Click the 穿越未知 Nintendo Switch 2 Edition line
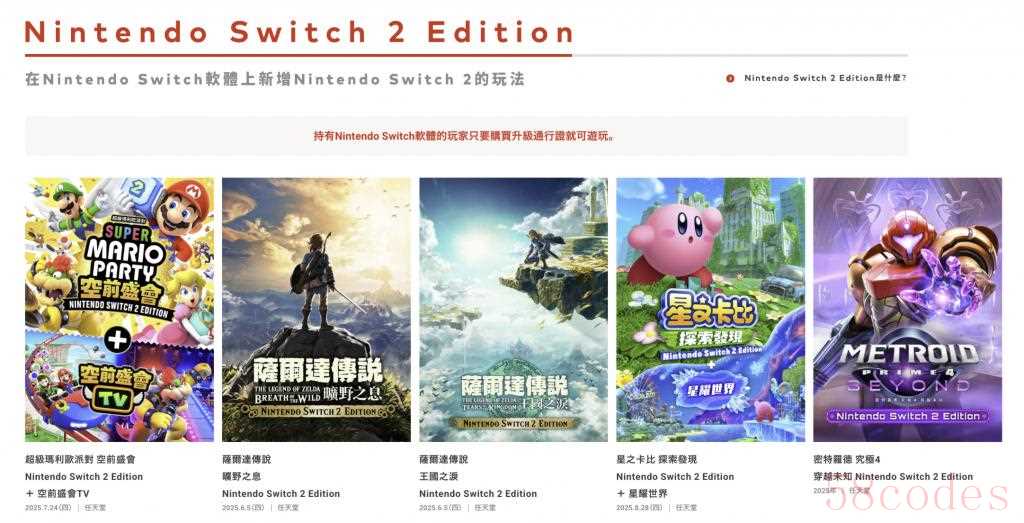 [x=893, y=477]
